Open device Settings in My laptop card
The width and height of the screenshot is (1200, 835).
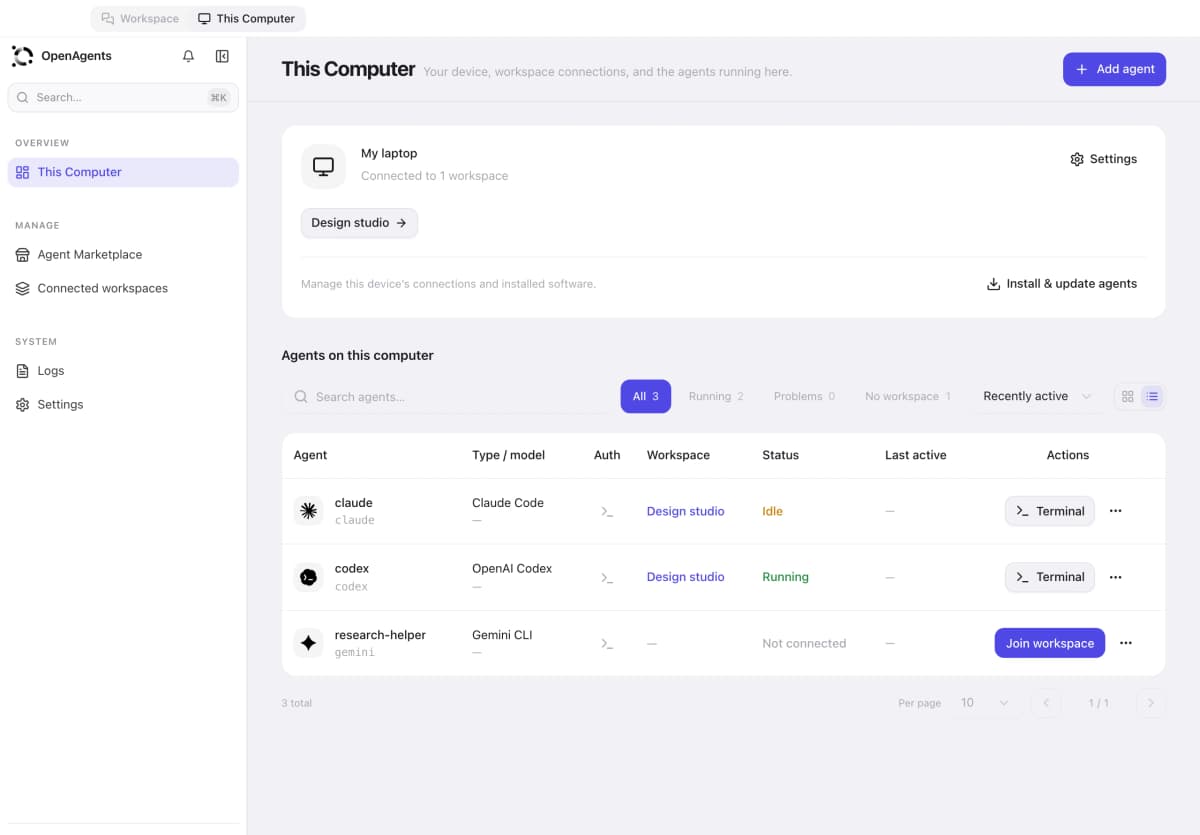(x=1103, y=159)
